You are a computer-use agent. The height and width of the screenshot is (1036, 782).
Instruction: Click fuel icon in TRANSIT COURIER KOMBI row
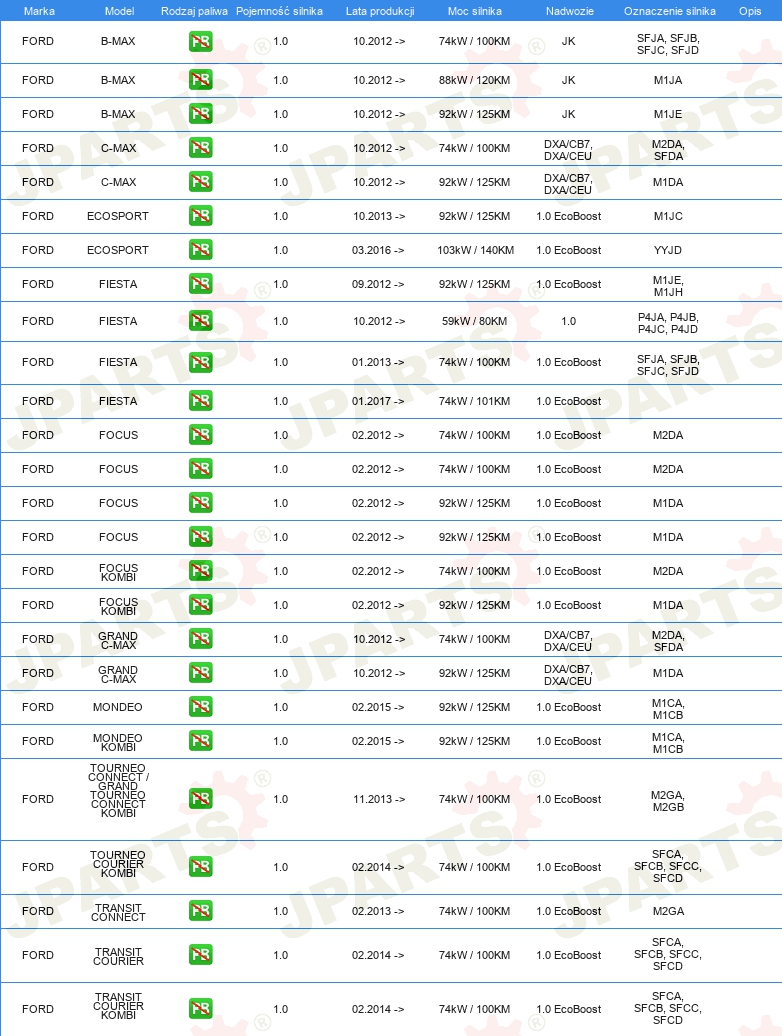tap(201, 1009)
